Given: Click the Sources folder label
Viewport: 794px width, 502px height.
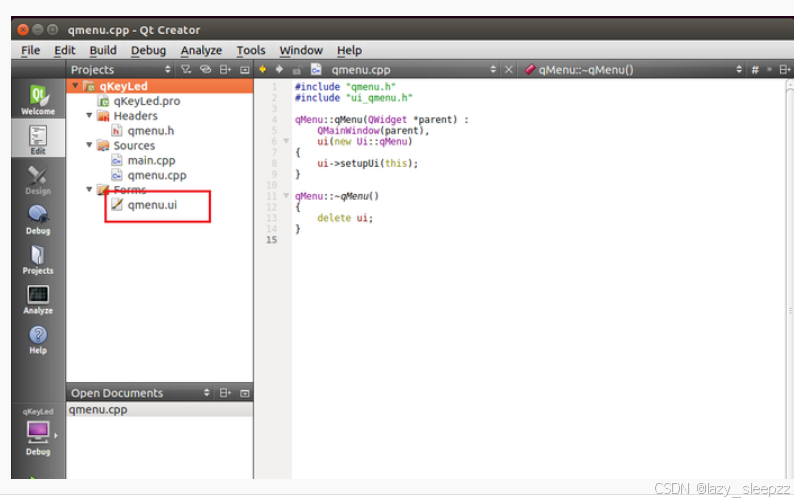Looking at the screenshot, I should tap(134, 145).
